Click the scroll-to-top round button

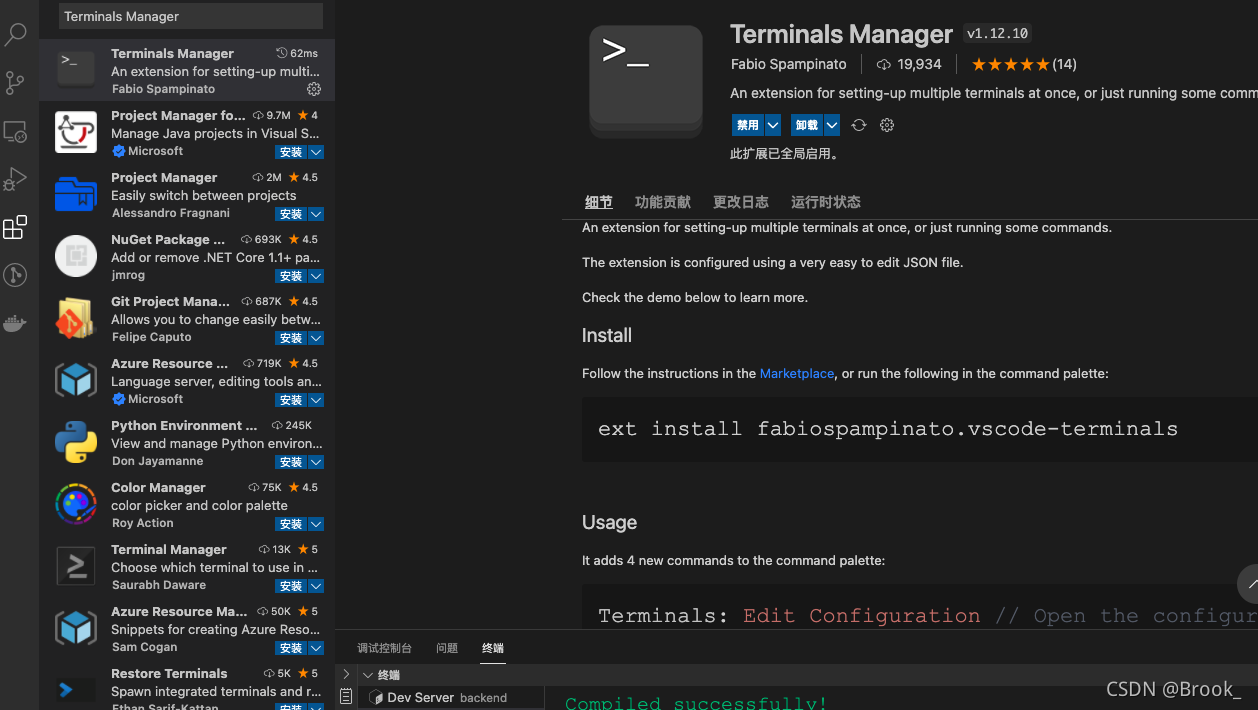pyautogui.click(x=1249, y=584)
